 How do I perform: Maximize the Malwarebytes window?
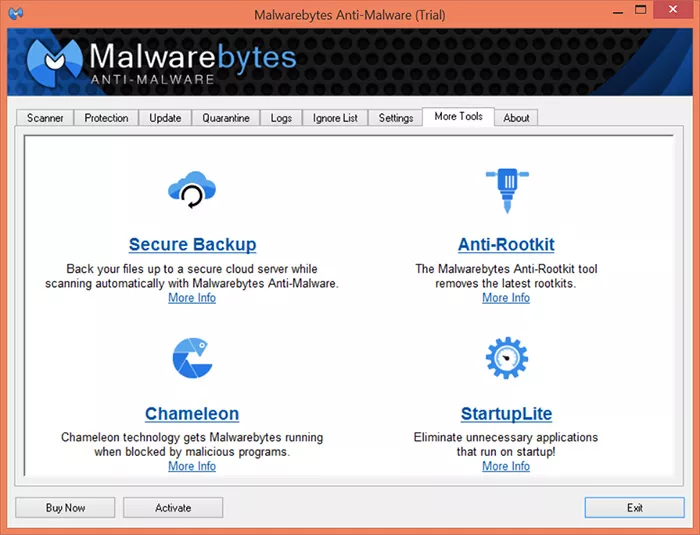tap(641, 10)
